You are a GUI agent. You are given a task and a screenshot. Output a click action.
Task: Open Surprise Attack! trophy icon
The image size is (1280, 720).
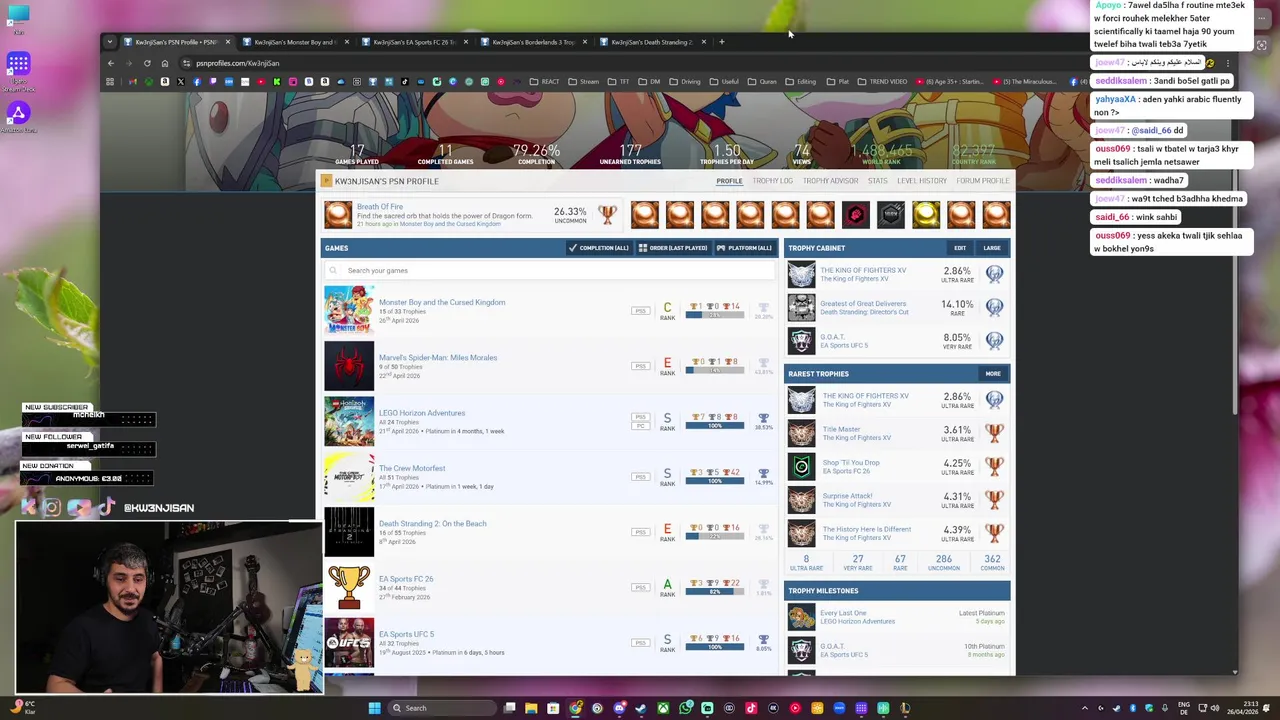pyautogui.click(x=801, y=499)
